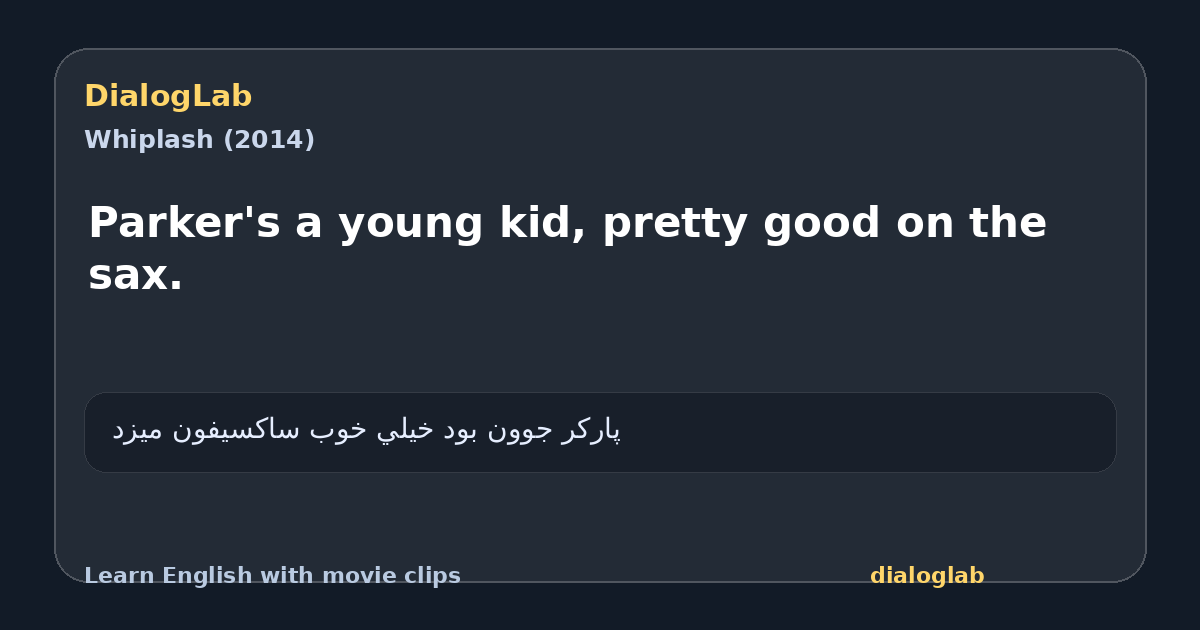
Task: Tap the word "sax." on the second line
Action: [136, 278]
